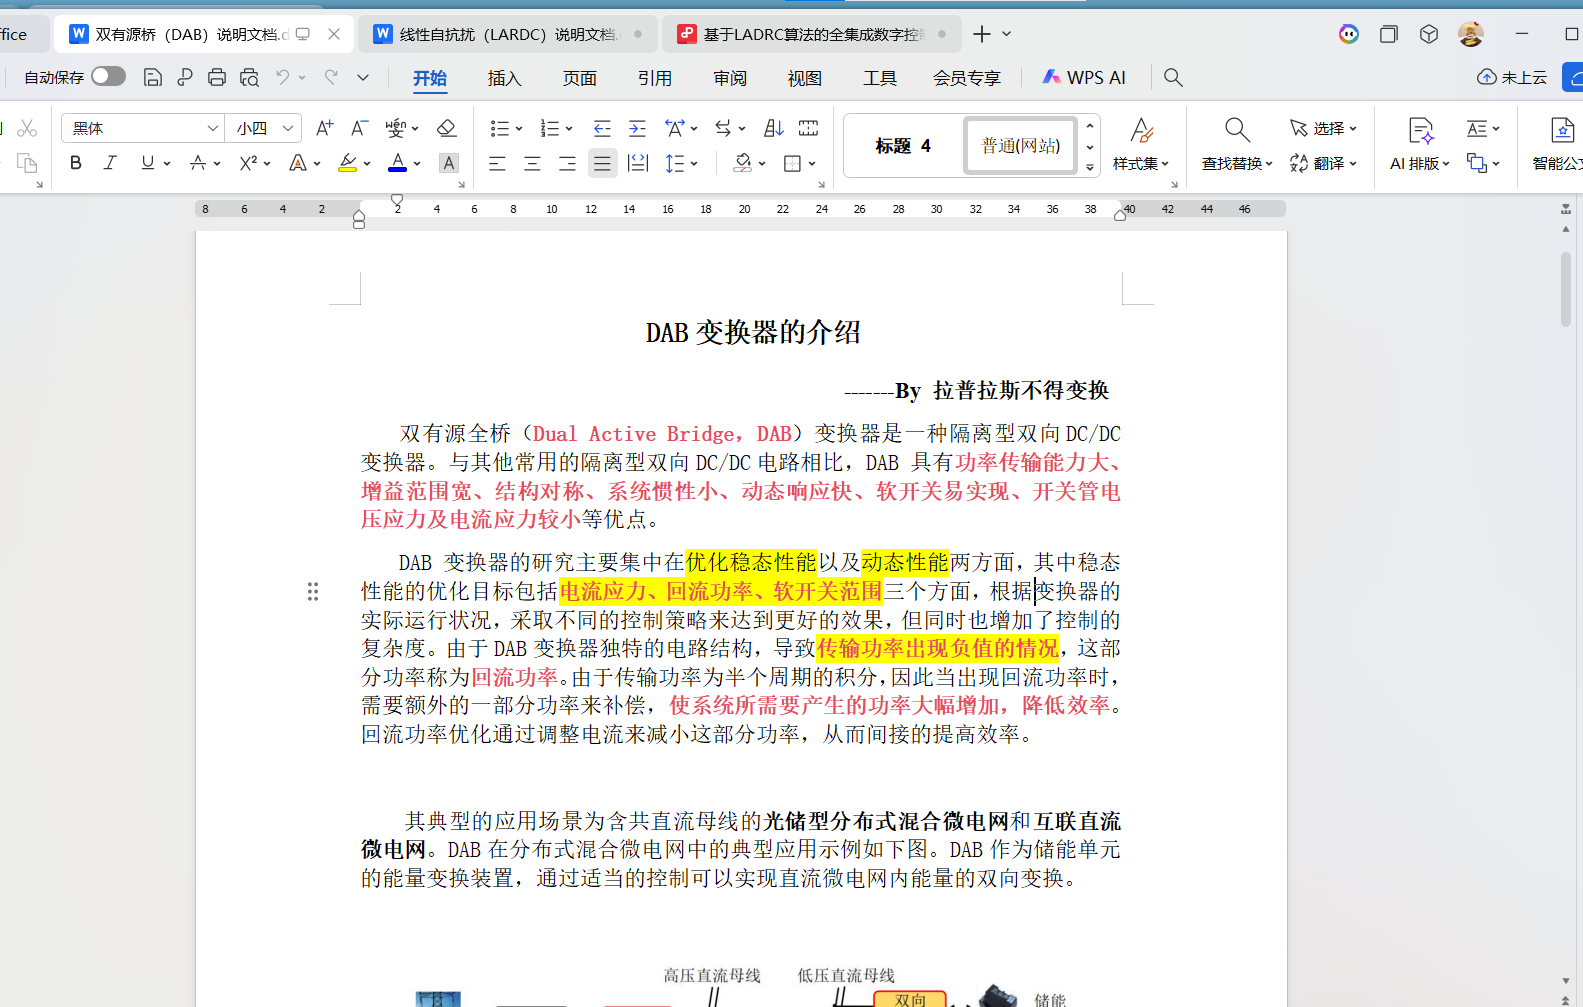Open 查找替换 find and replace

pyautogui.click(x=1236, y=144)
